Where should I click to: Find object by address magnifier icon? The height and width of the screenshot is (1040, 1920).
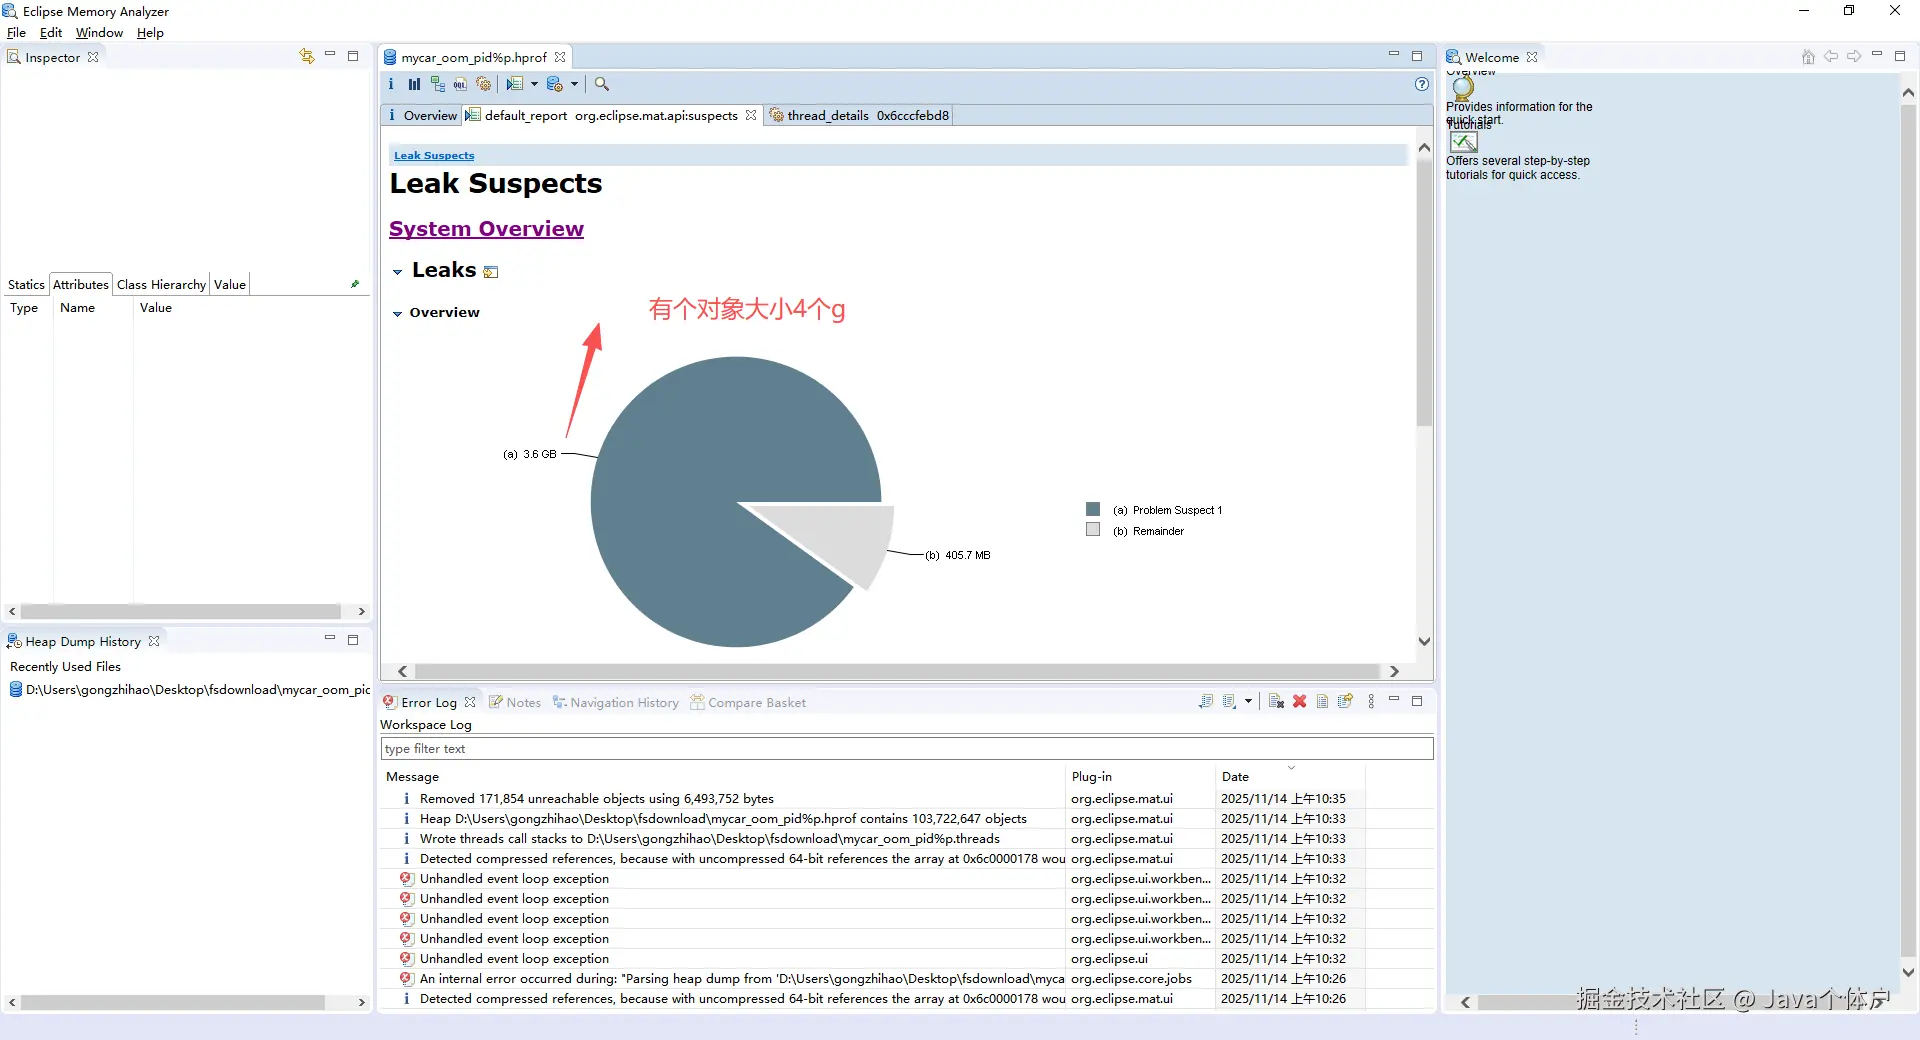coord(602,85)
